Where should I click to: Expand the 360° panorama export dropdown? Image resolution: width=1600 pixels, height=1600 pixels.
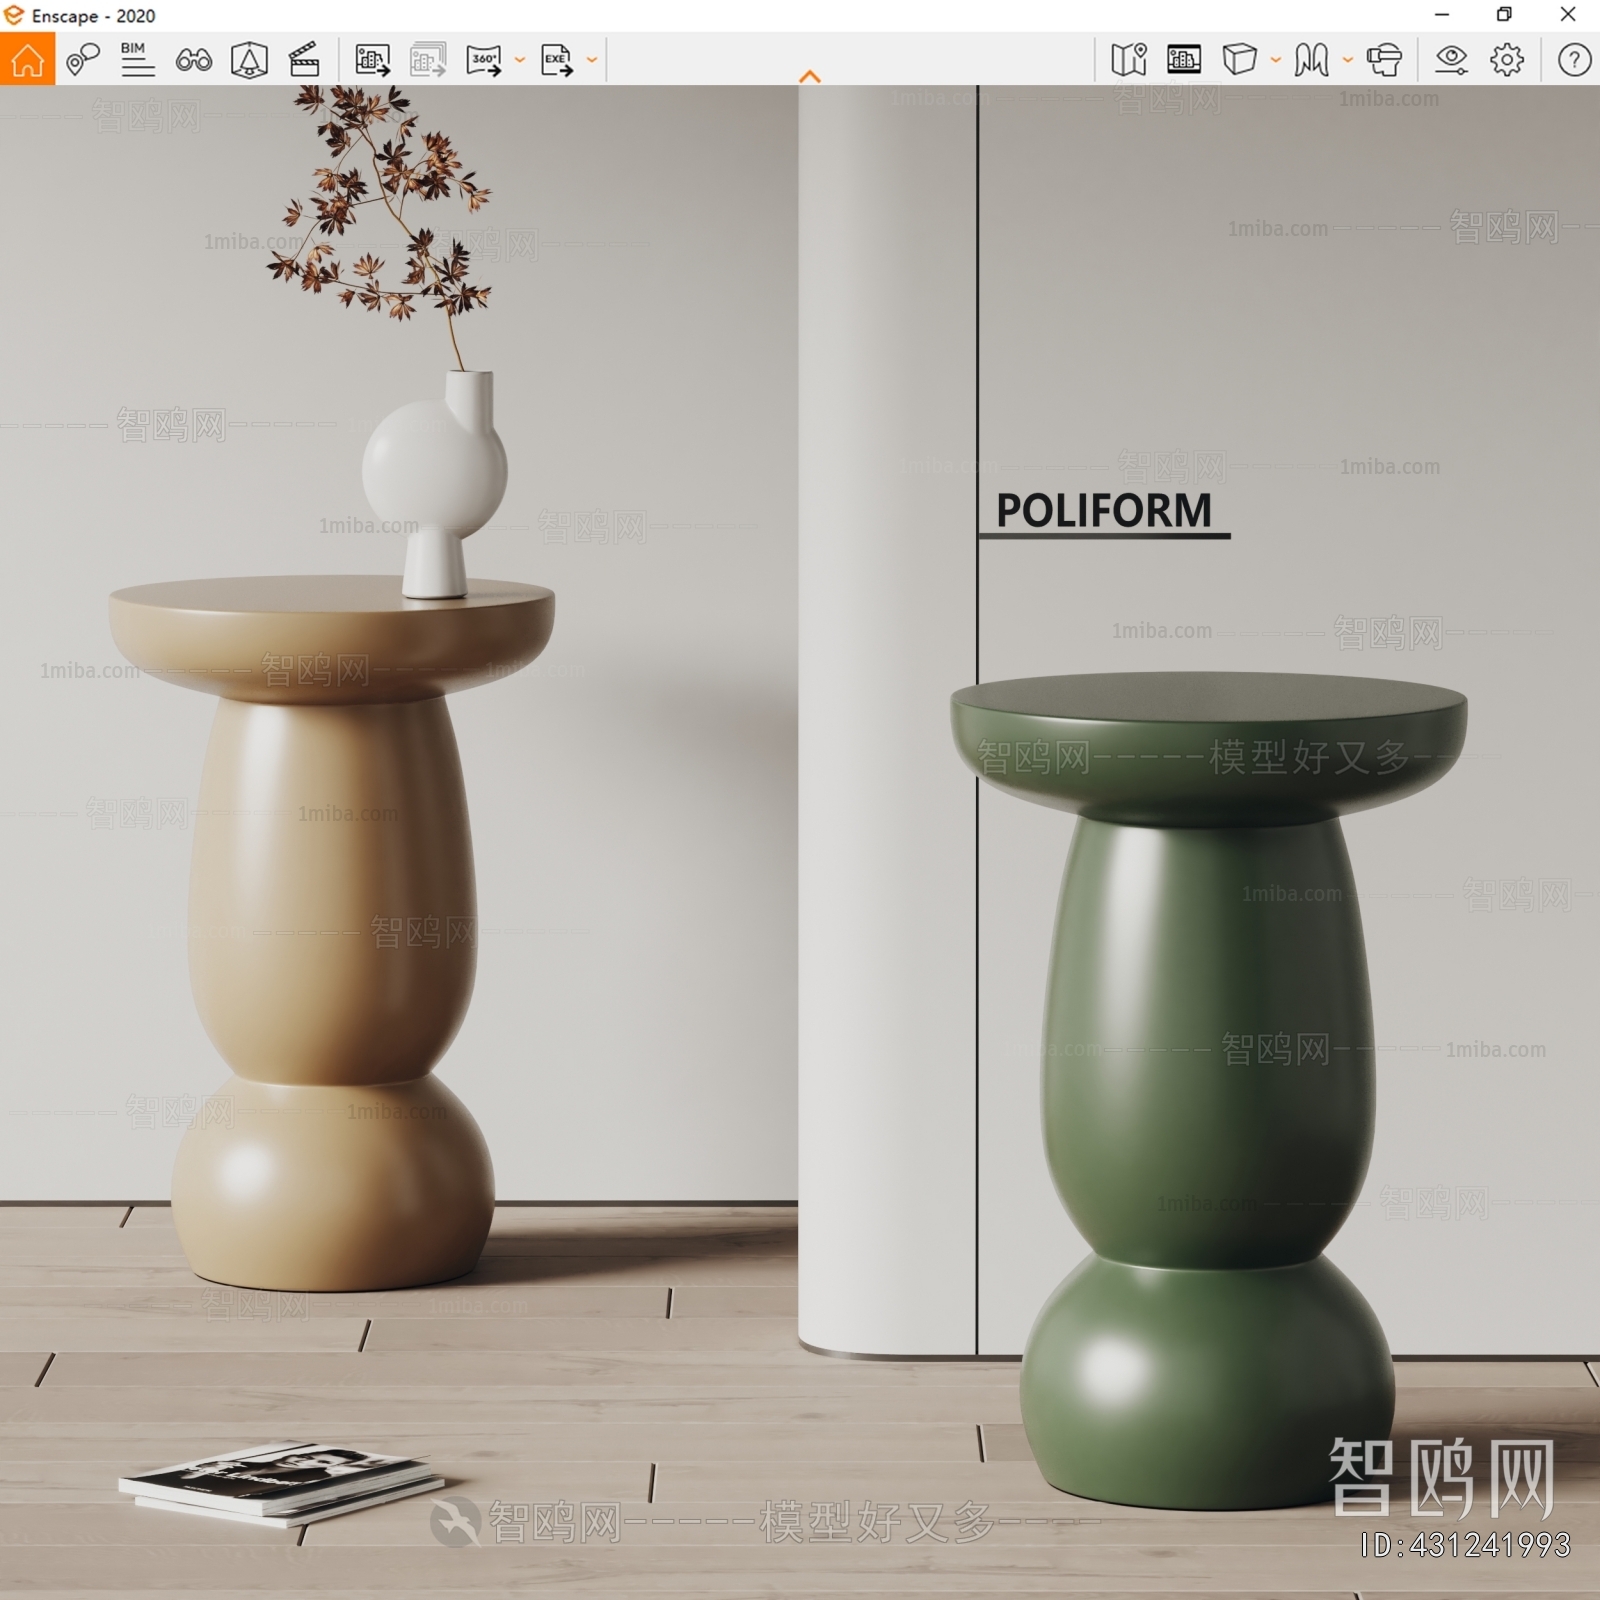pos(520,60)
